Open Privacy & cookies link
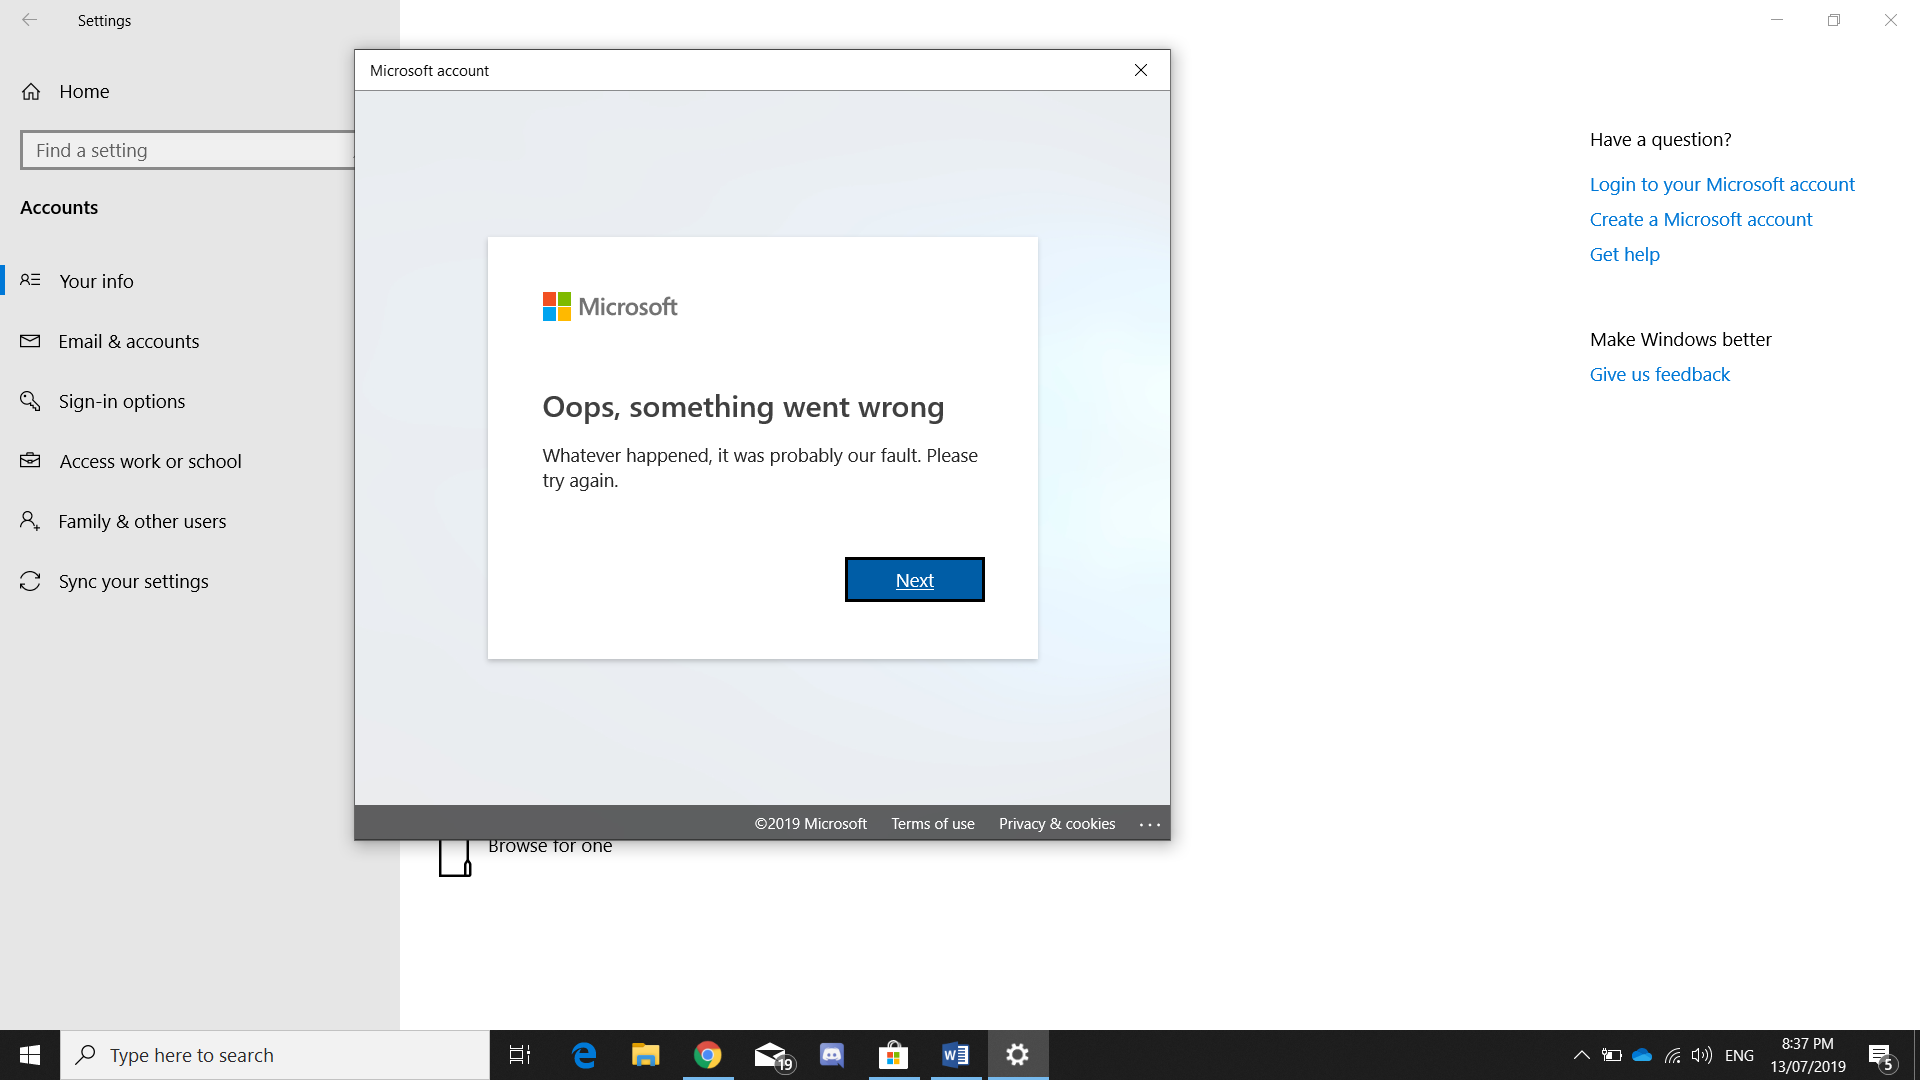 pos(1056,824)
